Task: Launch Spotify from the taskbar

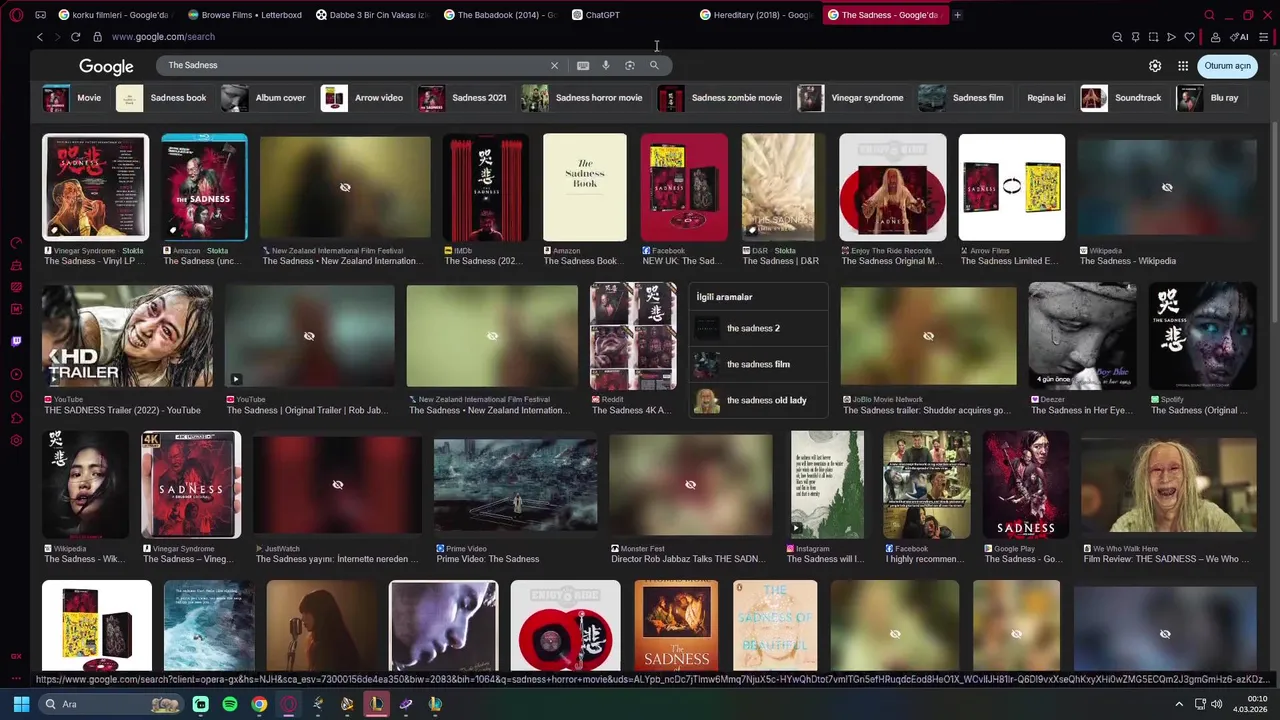Action: pos(230,704)
